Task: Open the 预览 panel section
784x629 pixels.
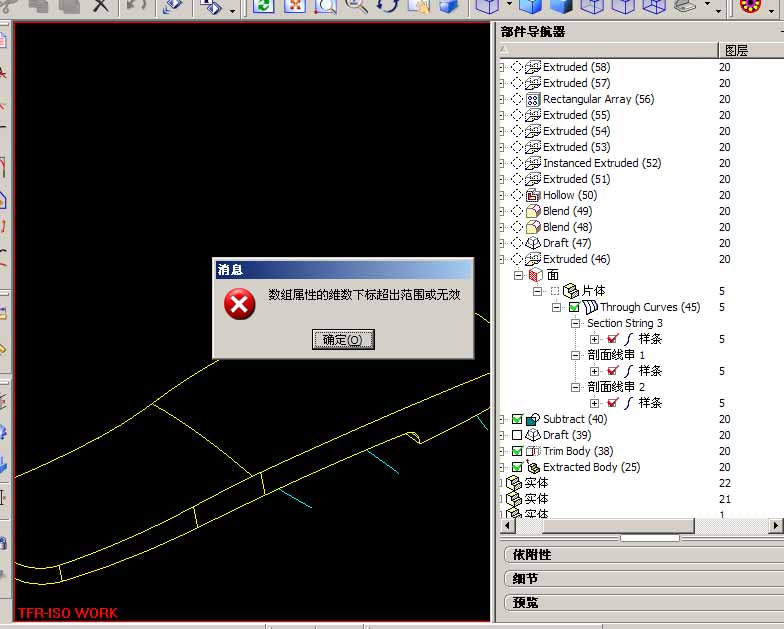Action: click(644, 602)
